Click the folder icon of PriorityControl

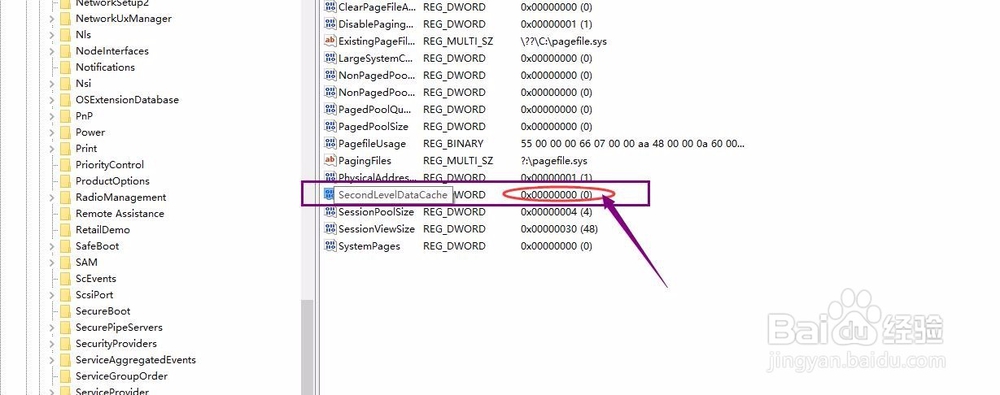click(65, 165)
